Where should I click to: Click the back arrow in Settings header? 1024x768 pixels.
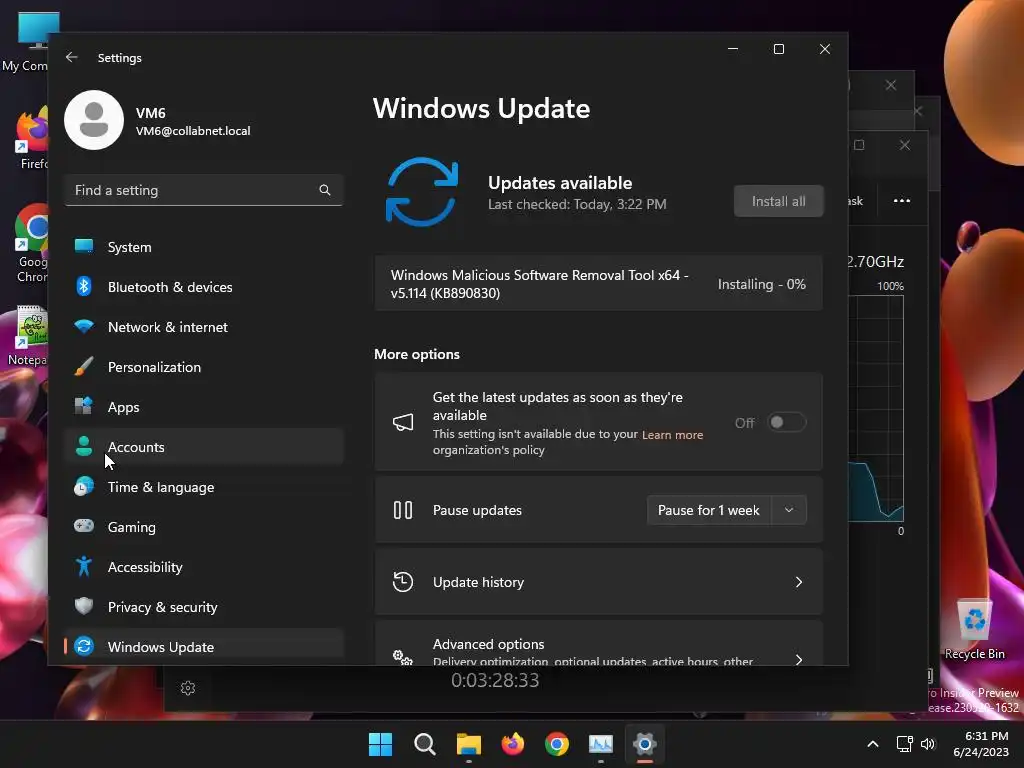pos(72,57)
